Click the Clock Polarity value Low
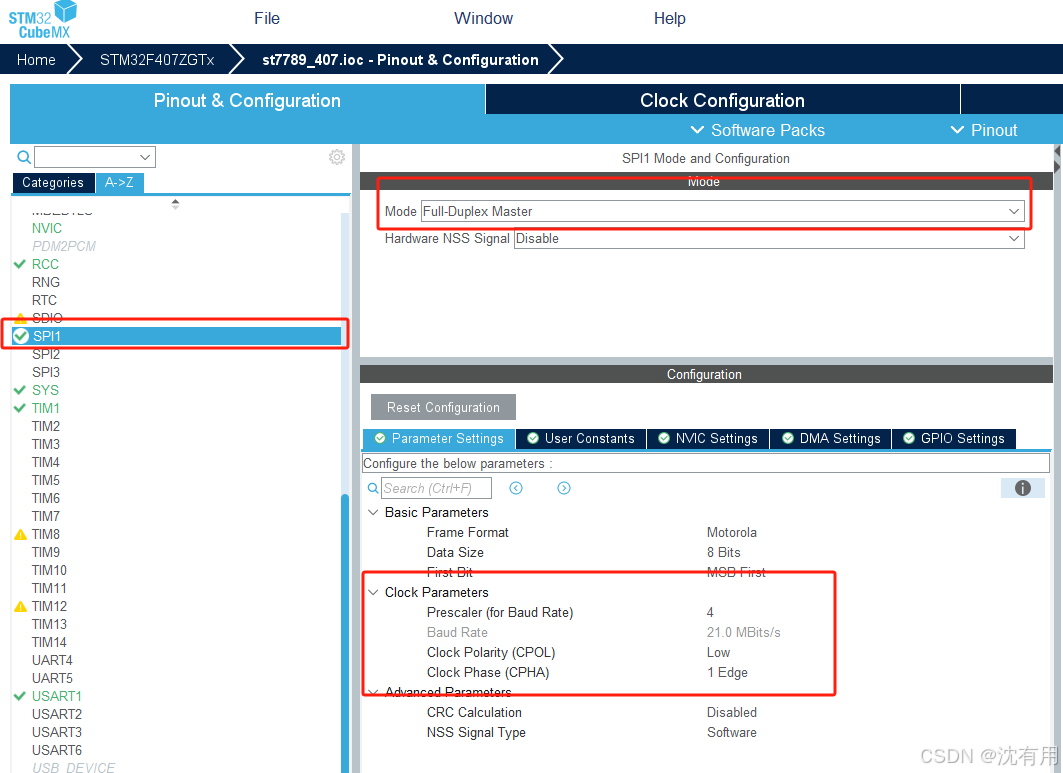Screen dimensions: 1063x773 pyautogui.click(x=719, y=652)
